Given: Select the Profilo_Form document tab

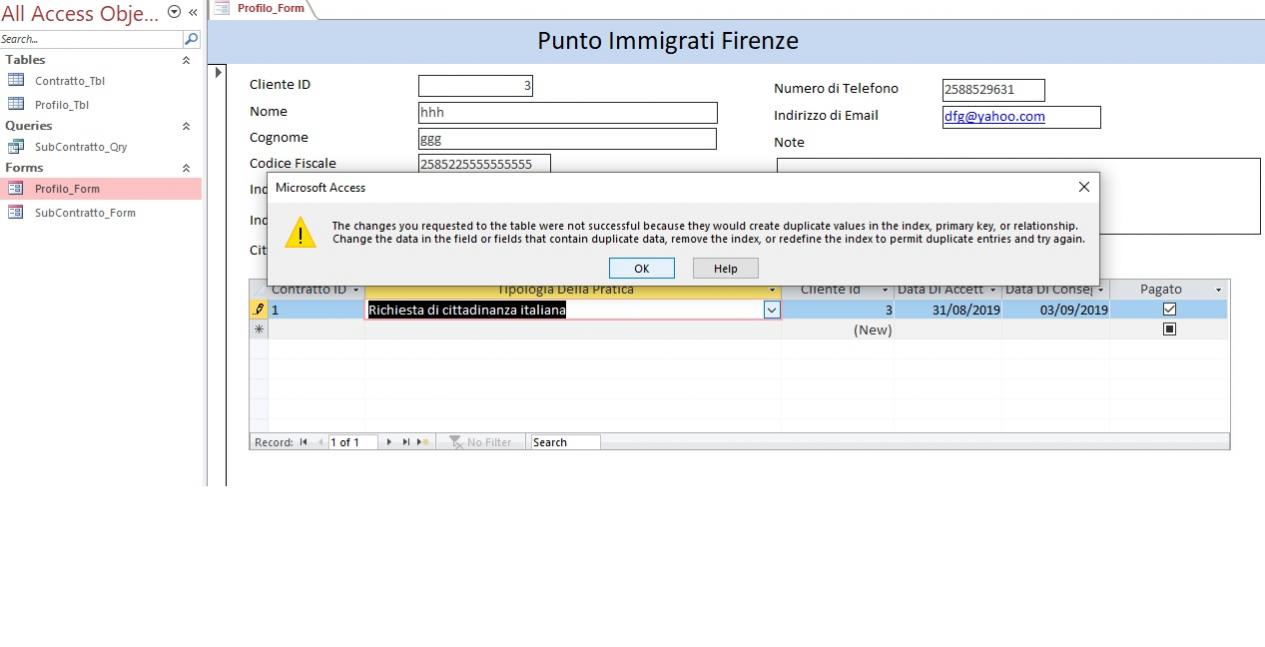Looking at the screenshot, I should [x=263, y=8].
